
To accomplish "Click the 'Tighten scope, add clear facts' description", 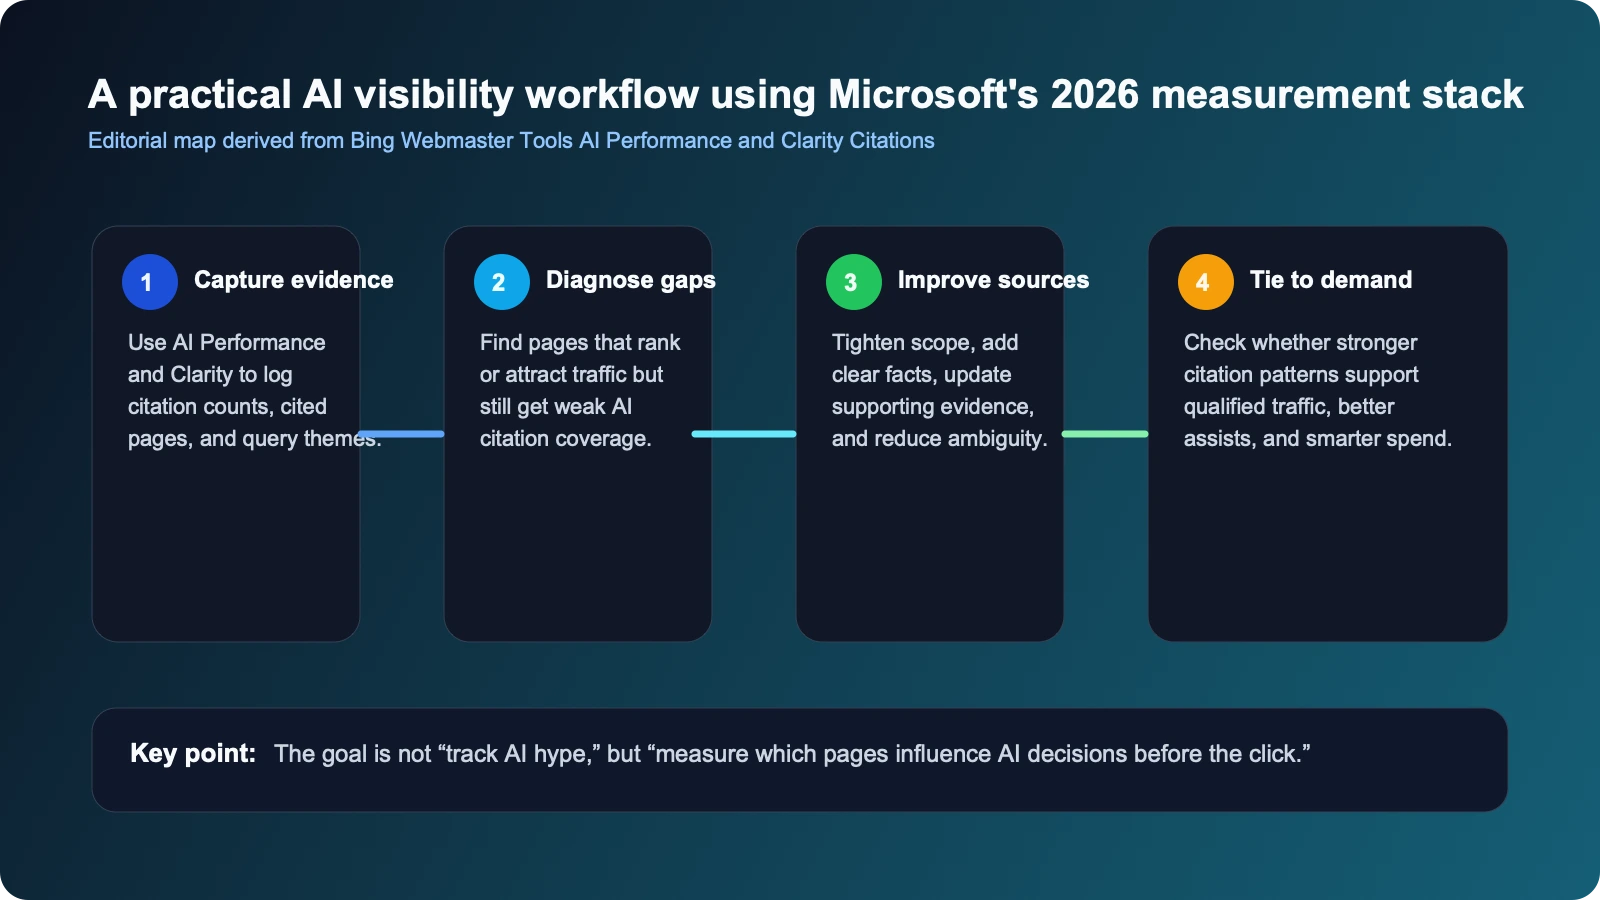I will point(939,391).
